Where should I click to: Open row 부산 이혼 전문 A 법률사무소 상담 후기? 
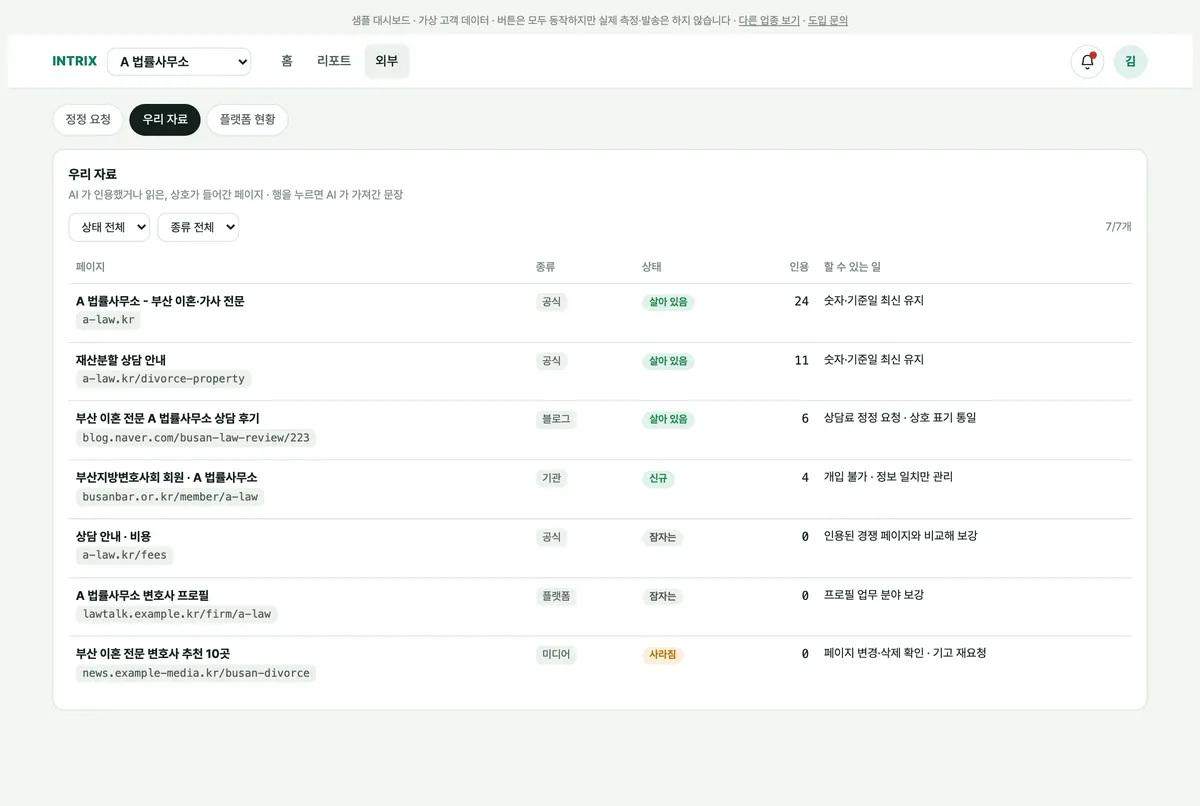[x=600, y=431]
